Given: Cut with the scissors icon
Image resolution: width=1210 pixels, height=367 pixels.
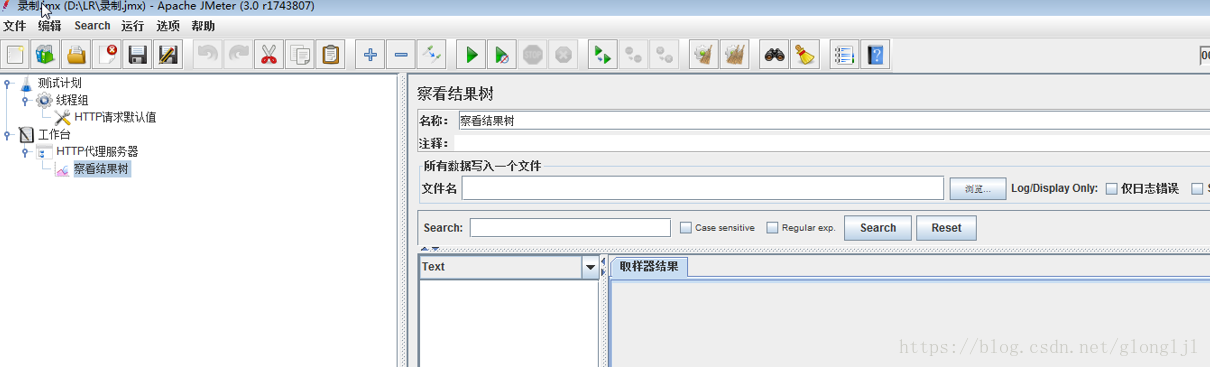Looking at the screenshot, I should [x=269, y=54].
